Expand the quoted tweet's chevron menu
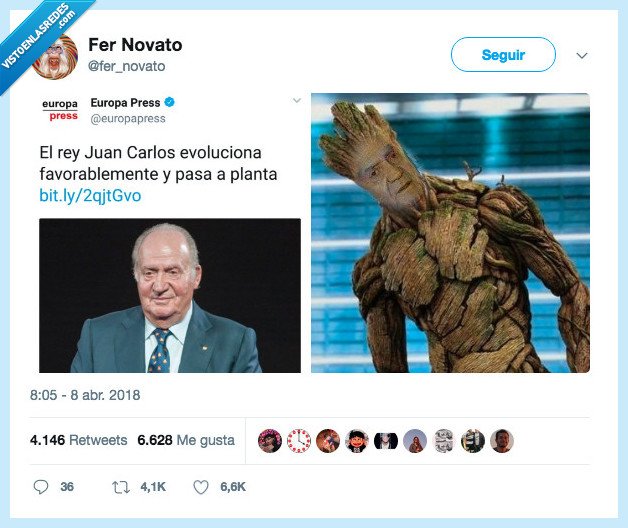Image resolution: width=628 pixels, height=528 pixels. (x=296, y=100)
